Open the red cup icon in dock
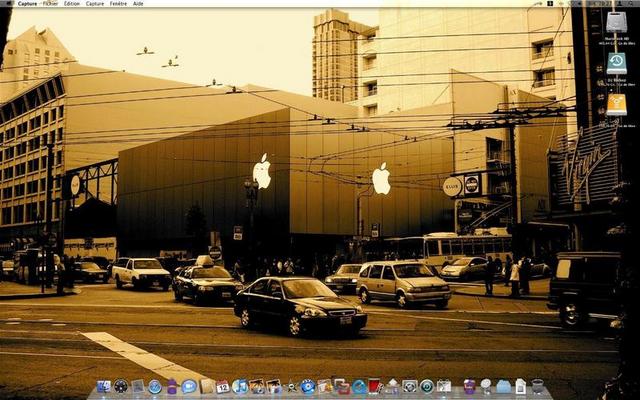The height and width of the screenshot is (400, 640). [x=376, y=387]
